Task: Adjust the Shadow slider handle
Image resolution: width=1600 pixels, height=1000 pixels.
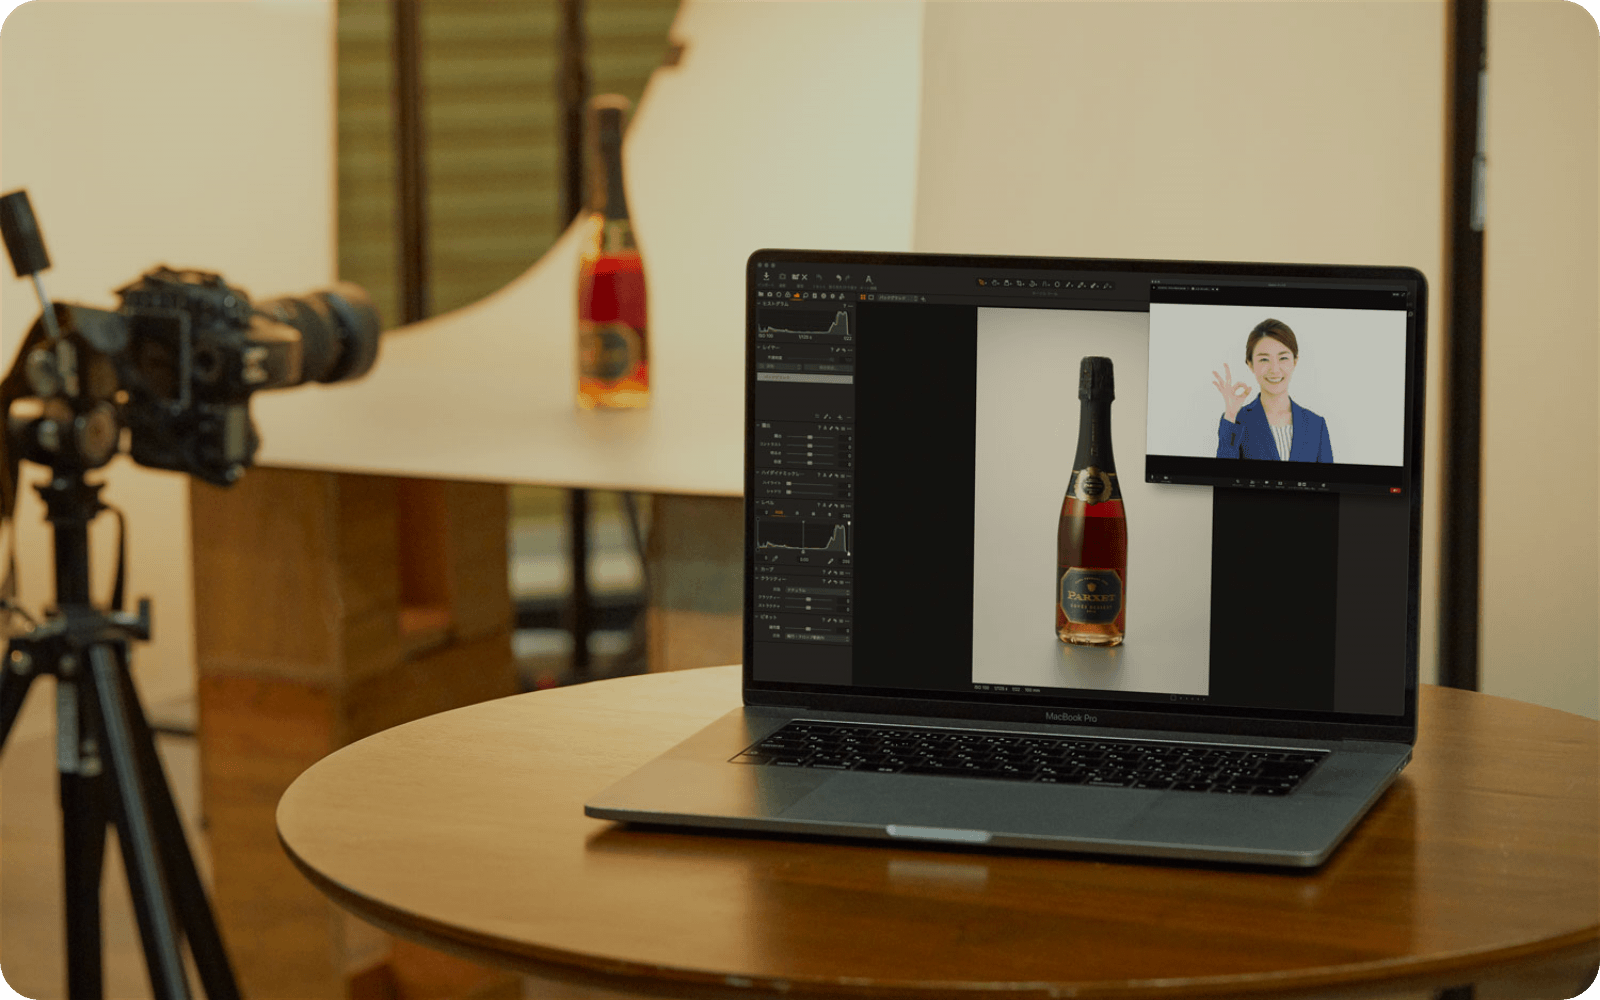Action: point(789,492)
